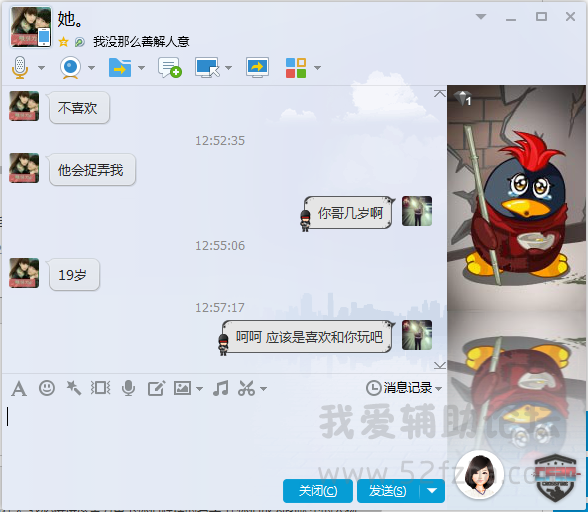Start video call using webcam icon
The height and width of the screenshot is (512, 588).
pos(70,68)
